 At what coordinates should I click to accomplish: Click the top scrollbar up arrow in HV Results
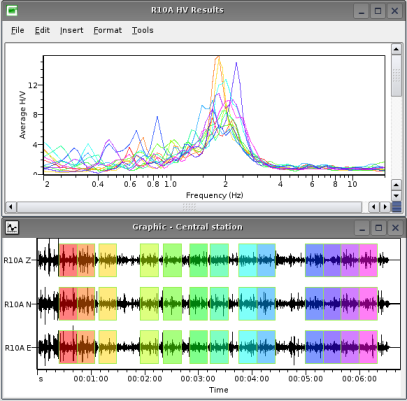396,49
